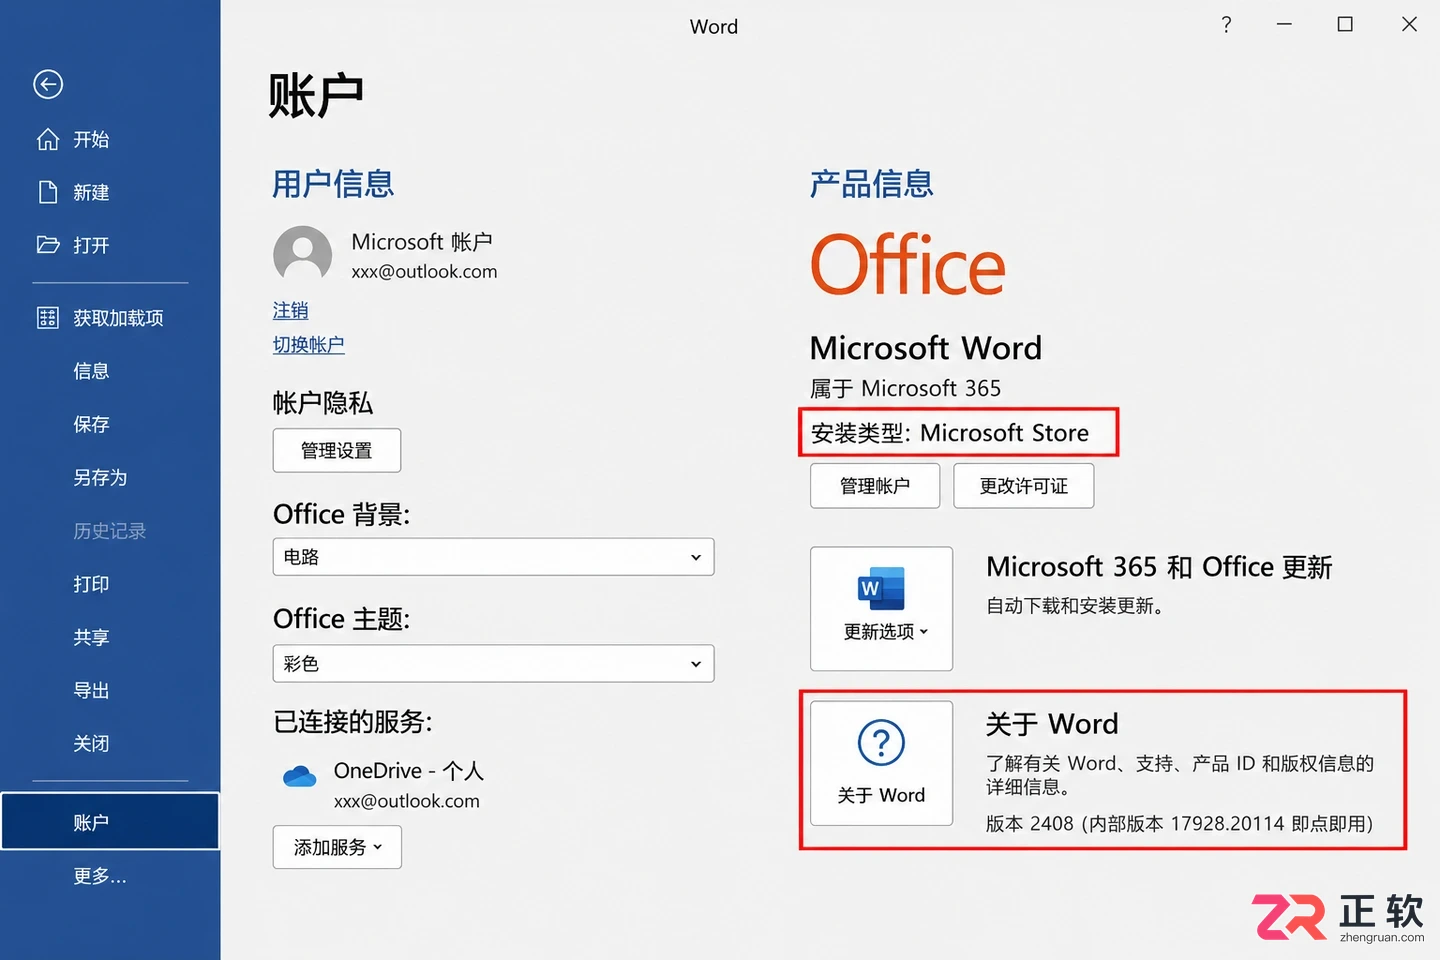
Task: Click the OneDrive cloud icon
Action: point(300,776)
